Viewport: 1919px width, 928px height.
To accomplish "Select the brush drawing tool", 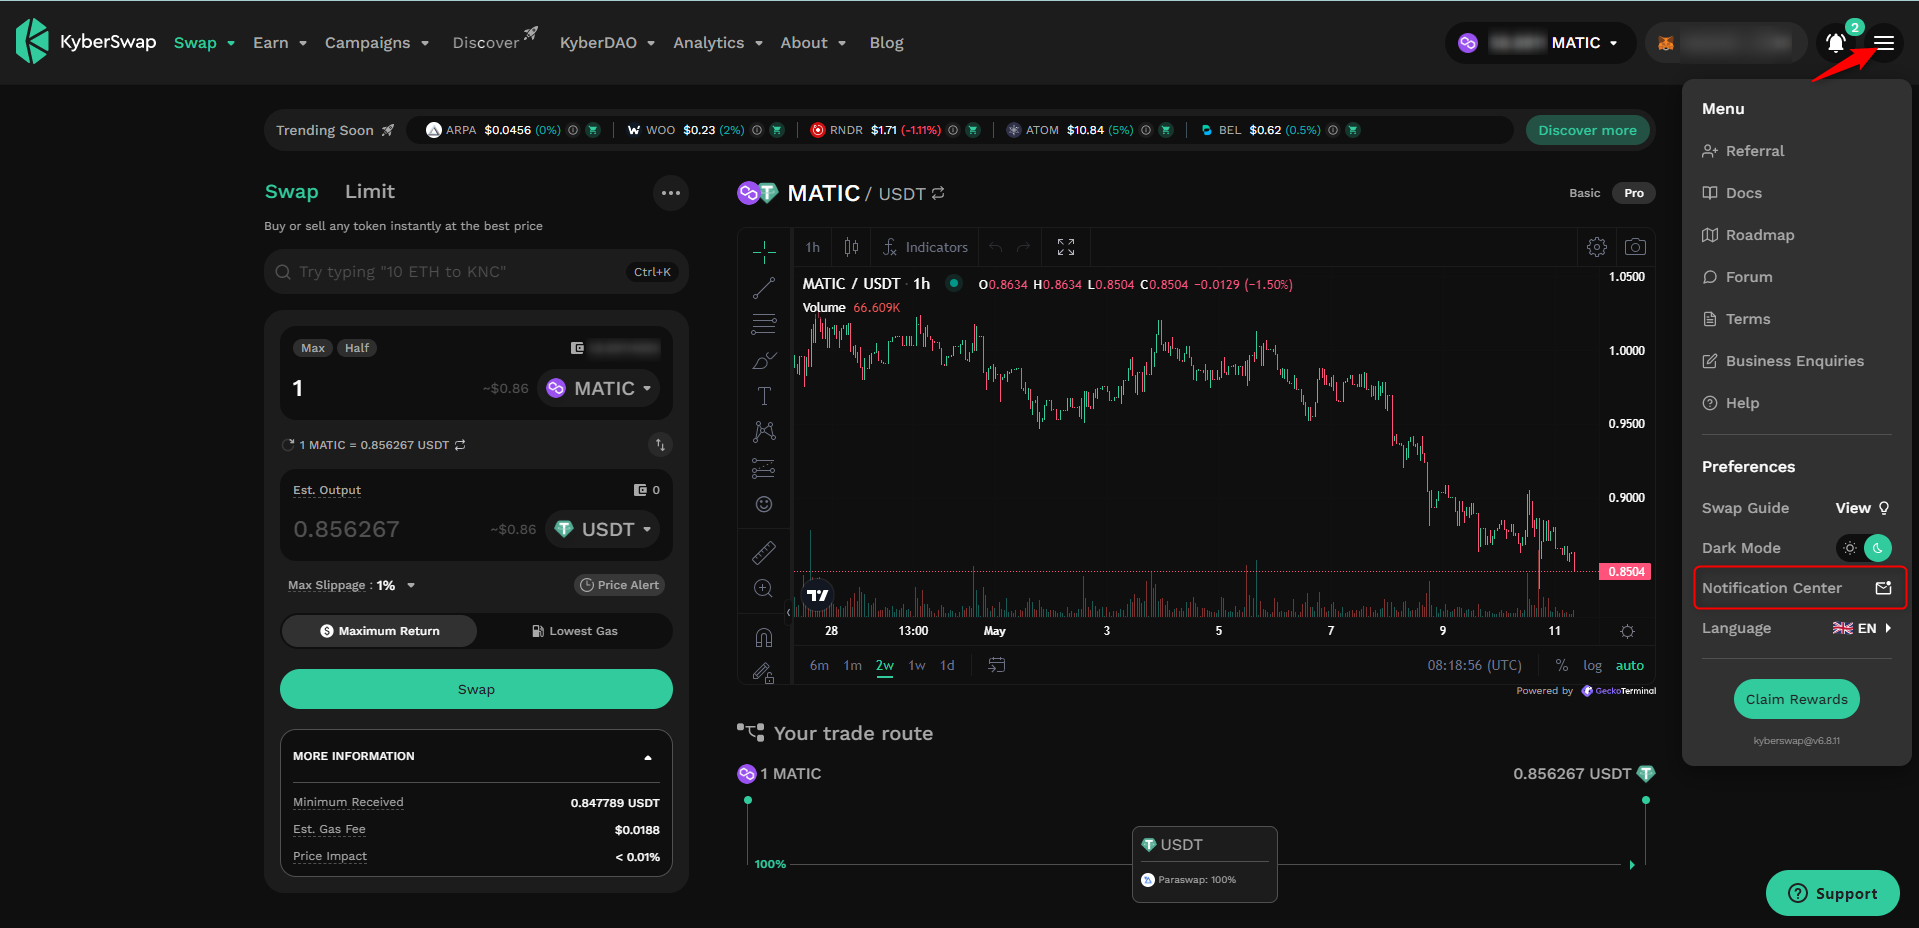I will click(x=764, y=360).
